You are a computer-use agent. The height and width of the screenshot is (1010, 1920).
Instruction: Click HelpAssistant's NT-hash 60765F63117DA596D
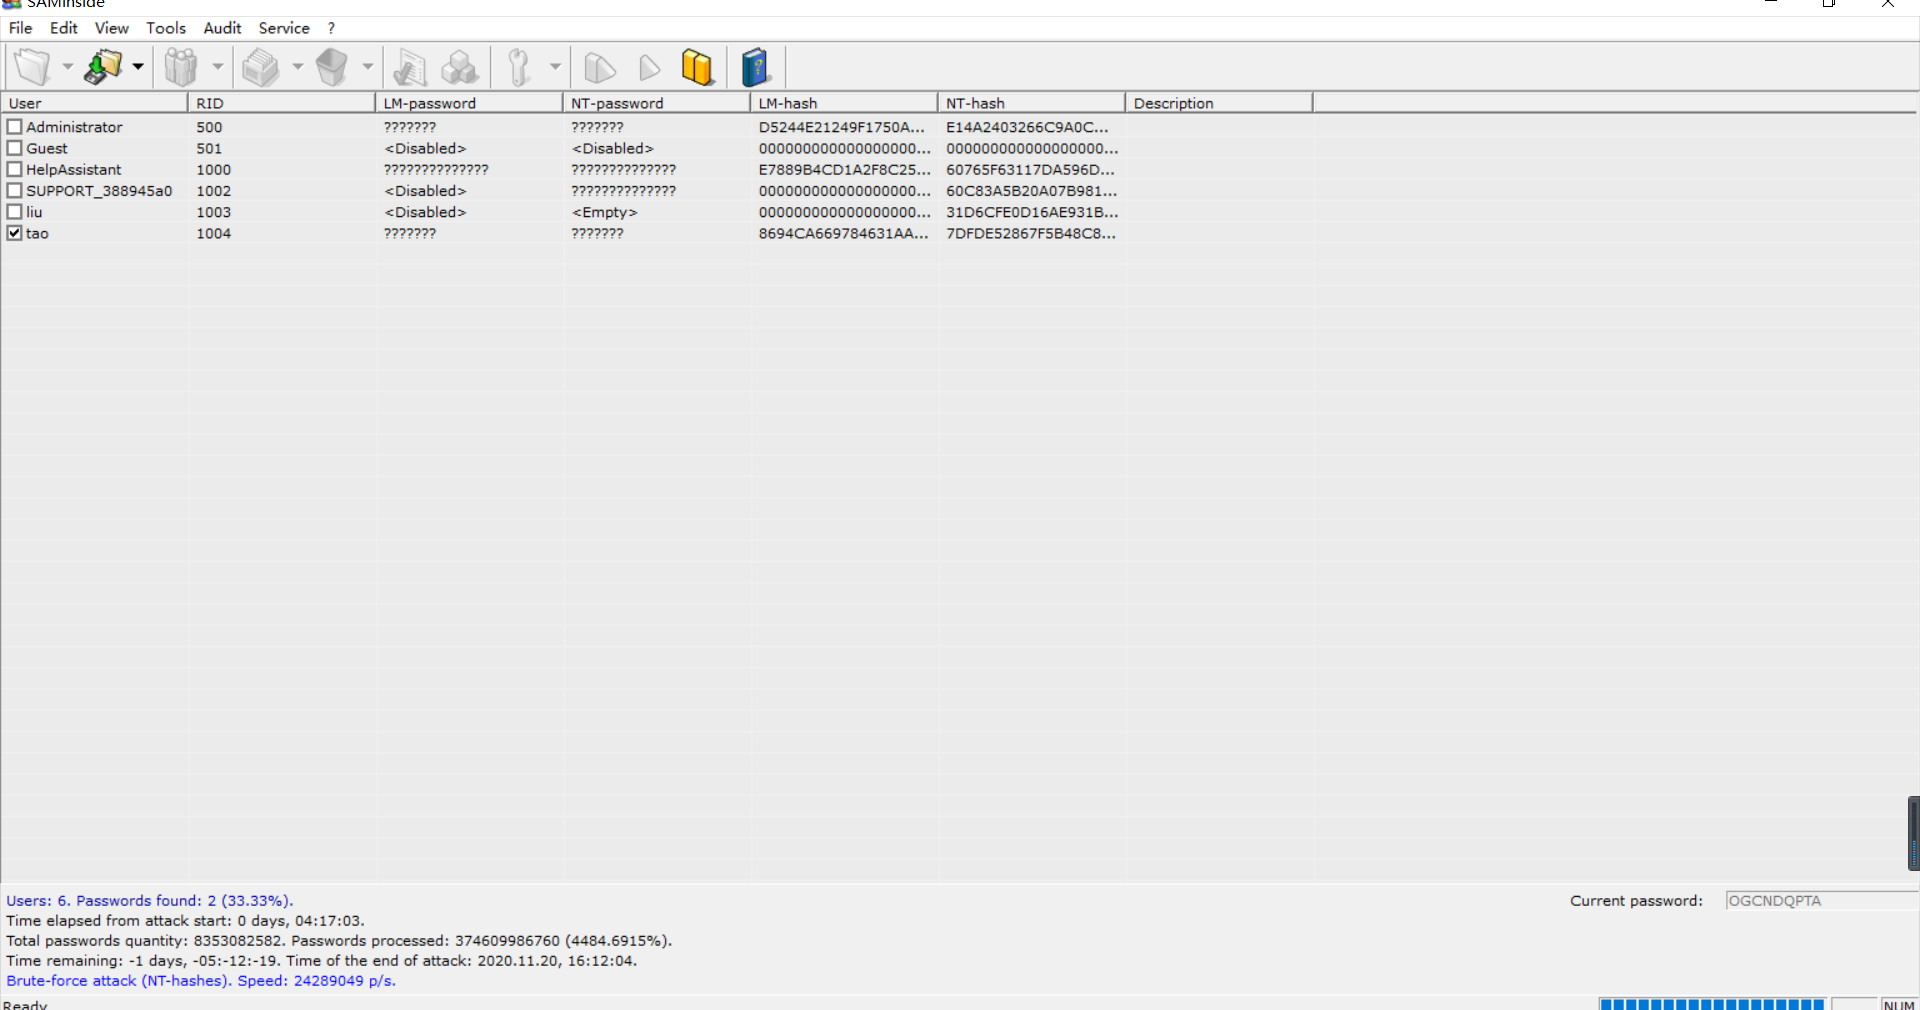[1030, 169]
